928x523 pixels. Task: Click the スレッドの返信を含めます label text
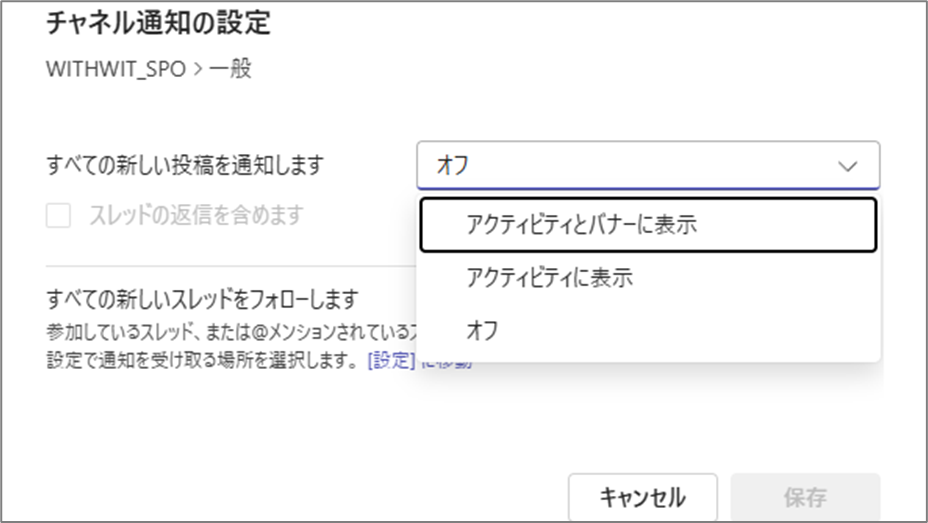(195, 214)
